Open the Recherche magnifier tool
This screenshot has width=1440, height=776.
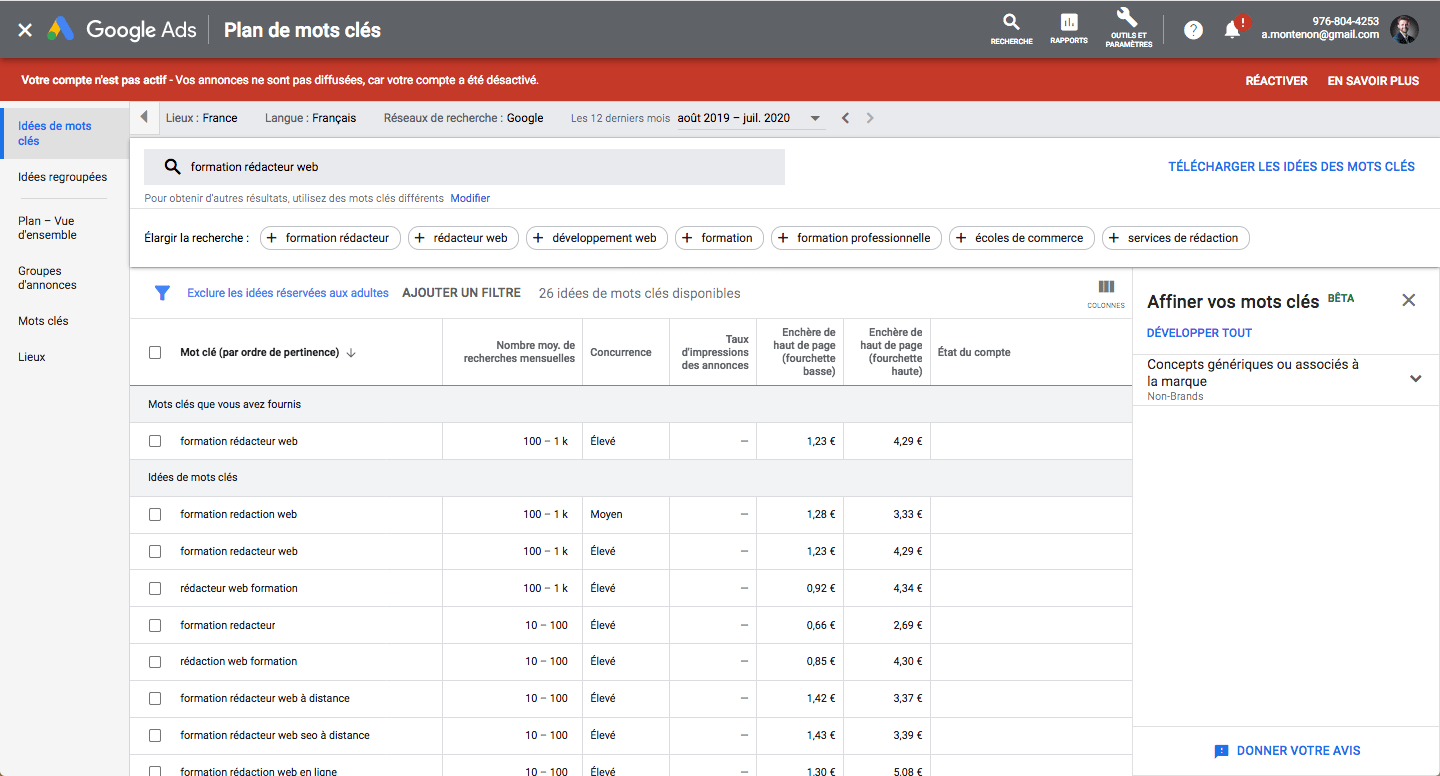point(1011,29)
